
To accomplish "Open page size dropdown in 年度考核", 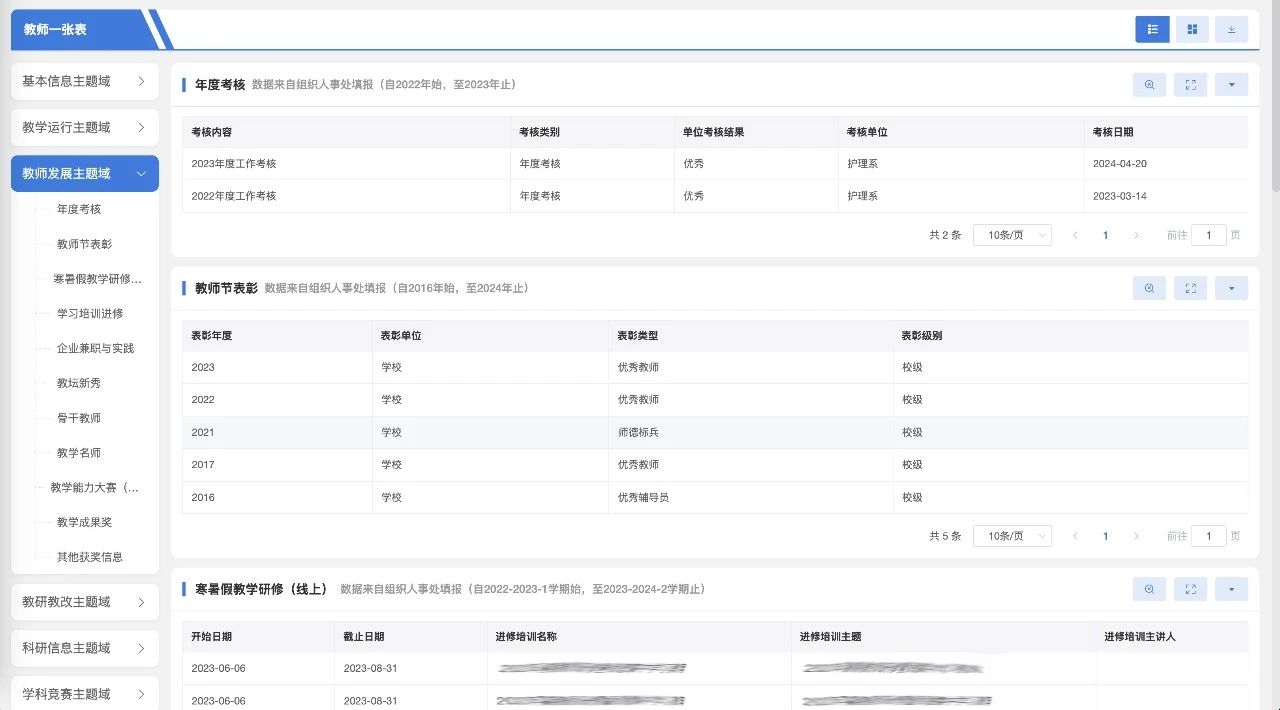I will (x=1012, y=235).
